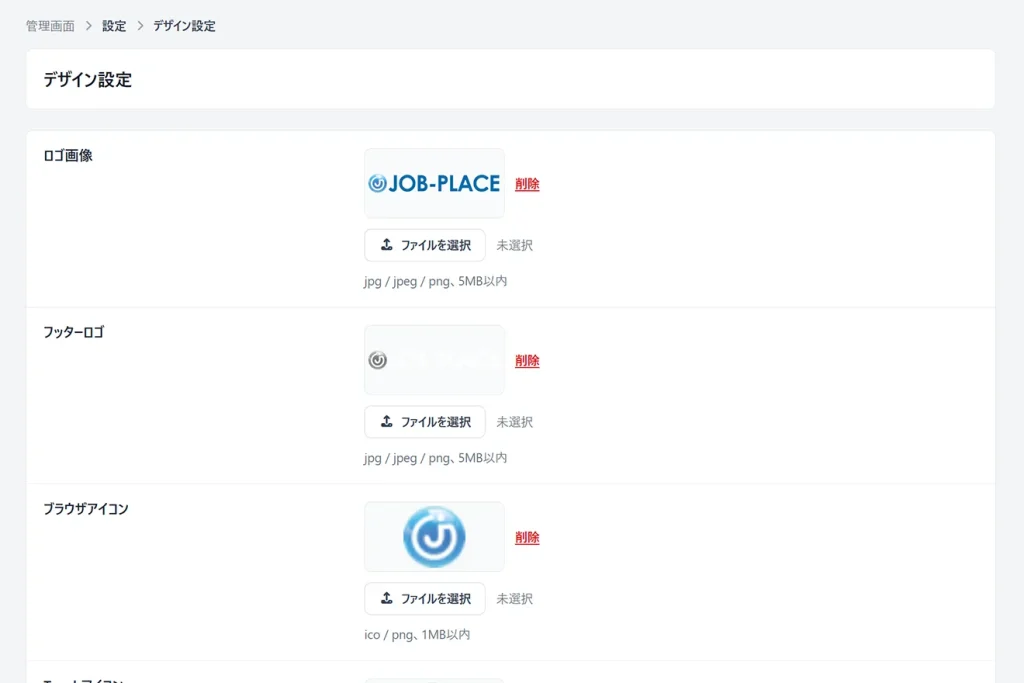Click the フッターロゴ image preview
This screenshot has height=683, width=1024.
434,360
